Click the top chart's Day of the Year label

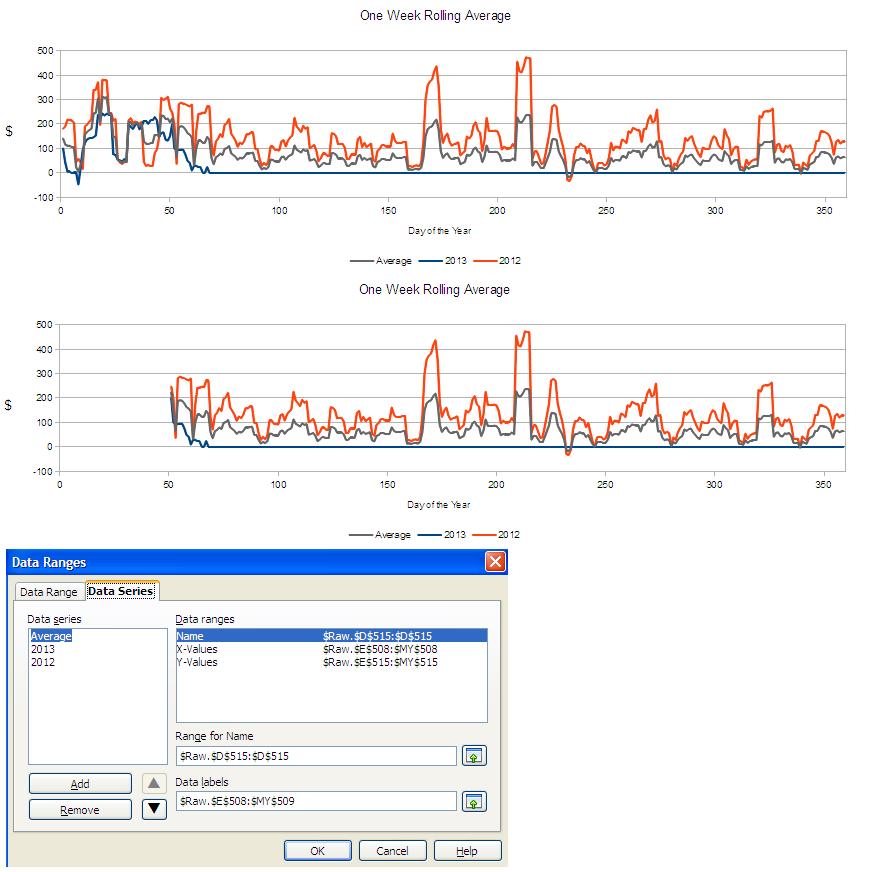tap(439, 230)
